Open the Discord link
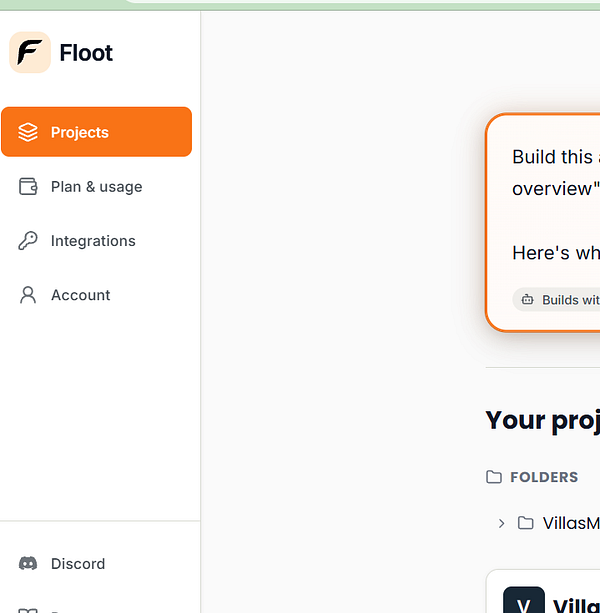Screen dimensions: 600x613 tap(97, 564)
